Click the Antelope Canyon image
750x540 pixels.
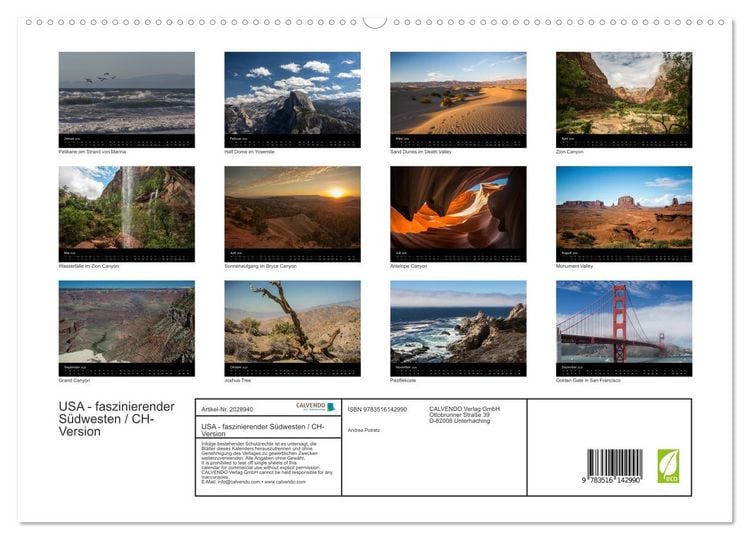(x=458, y=214)
